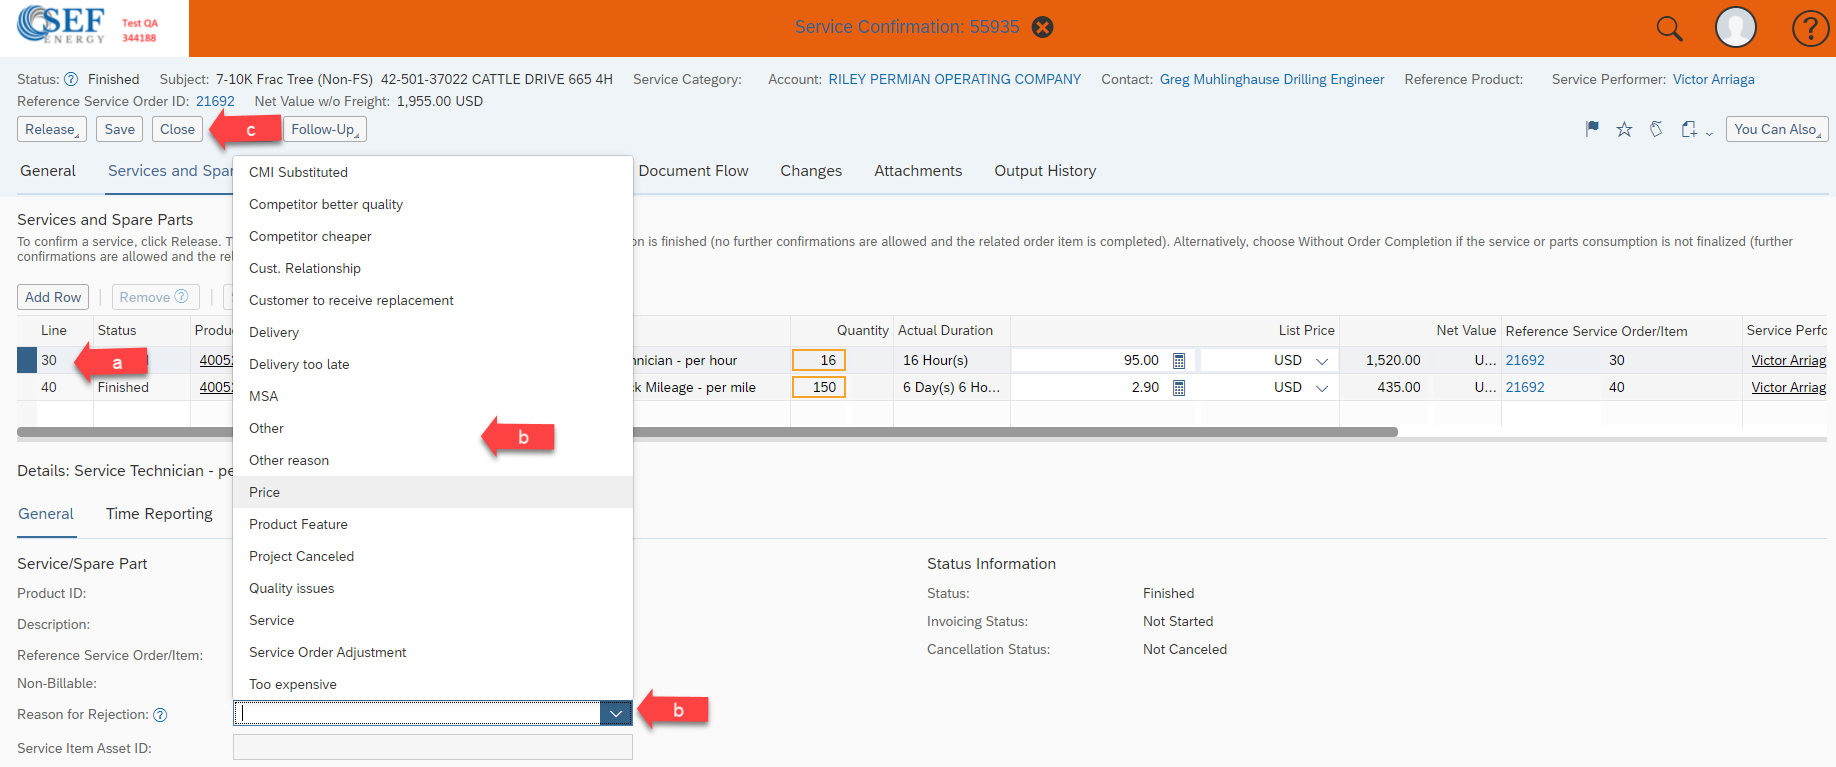The image size is (1836, 767).
Task: Click the Save button
Action: pyautogui.click(x=120, y=129)
